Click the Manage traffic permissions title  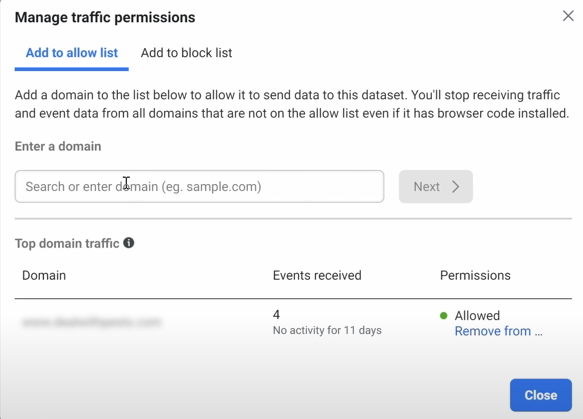click(x=105, y=17)
